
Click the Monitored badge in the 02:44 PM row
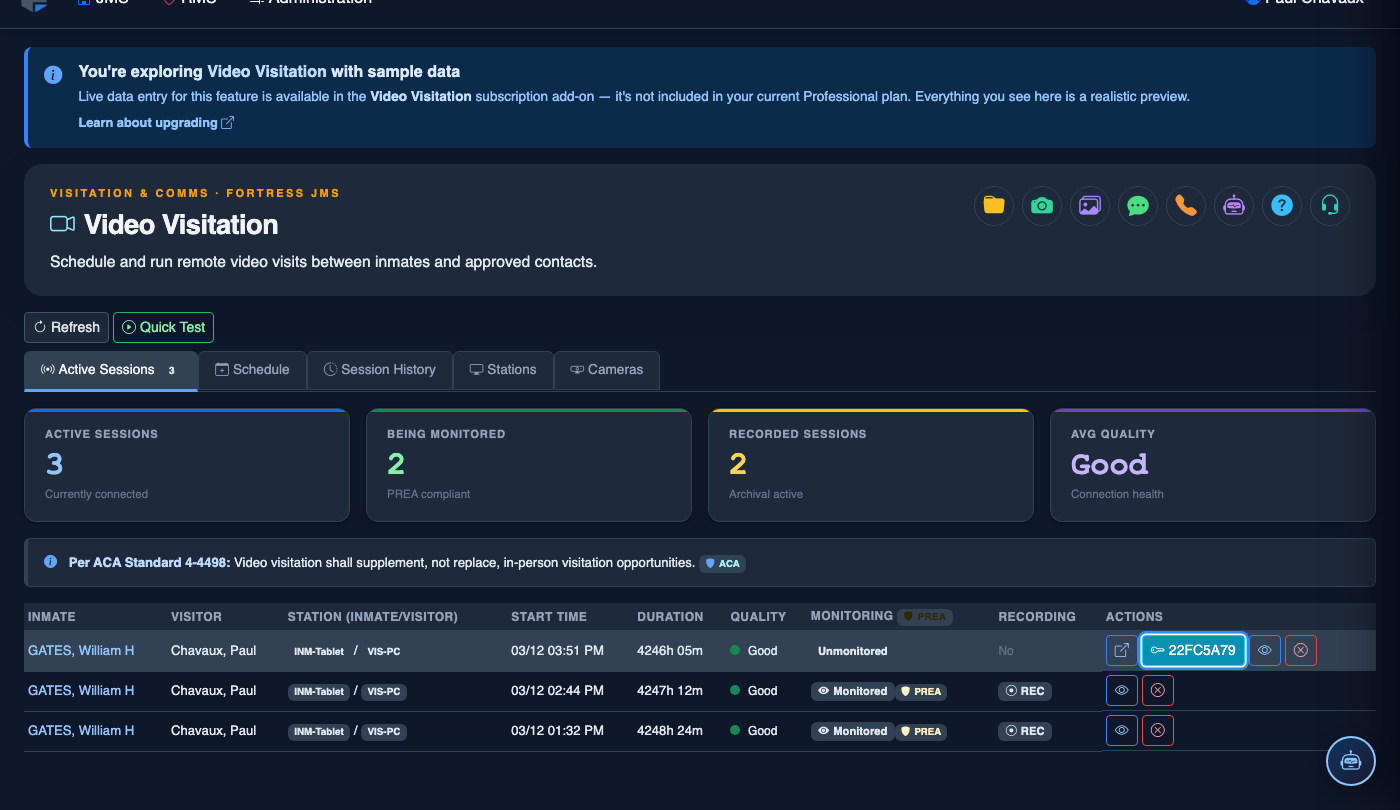point(852,691)
